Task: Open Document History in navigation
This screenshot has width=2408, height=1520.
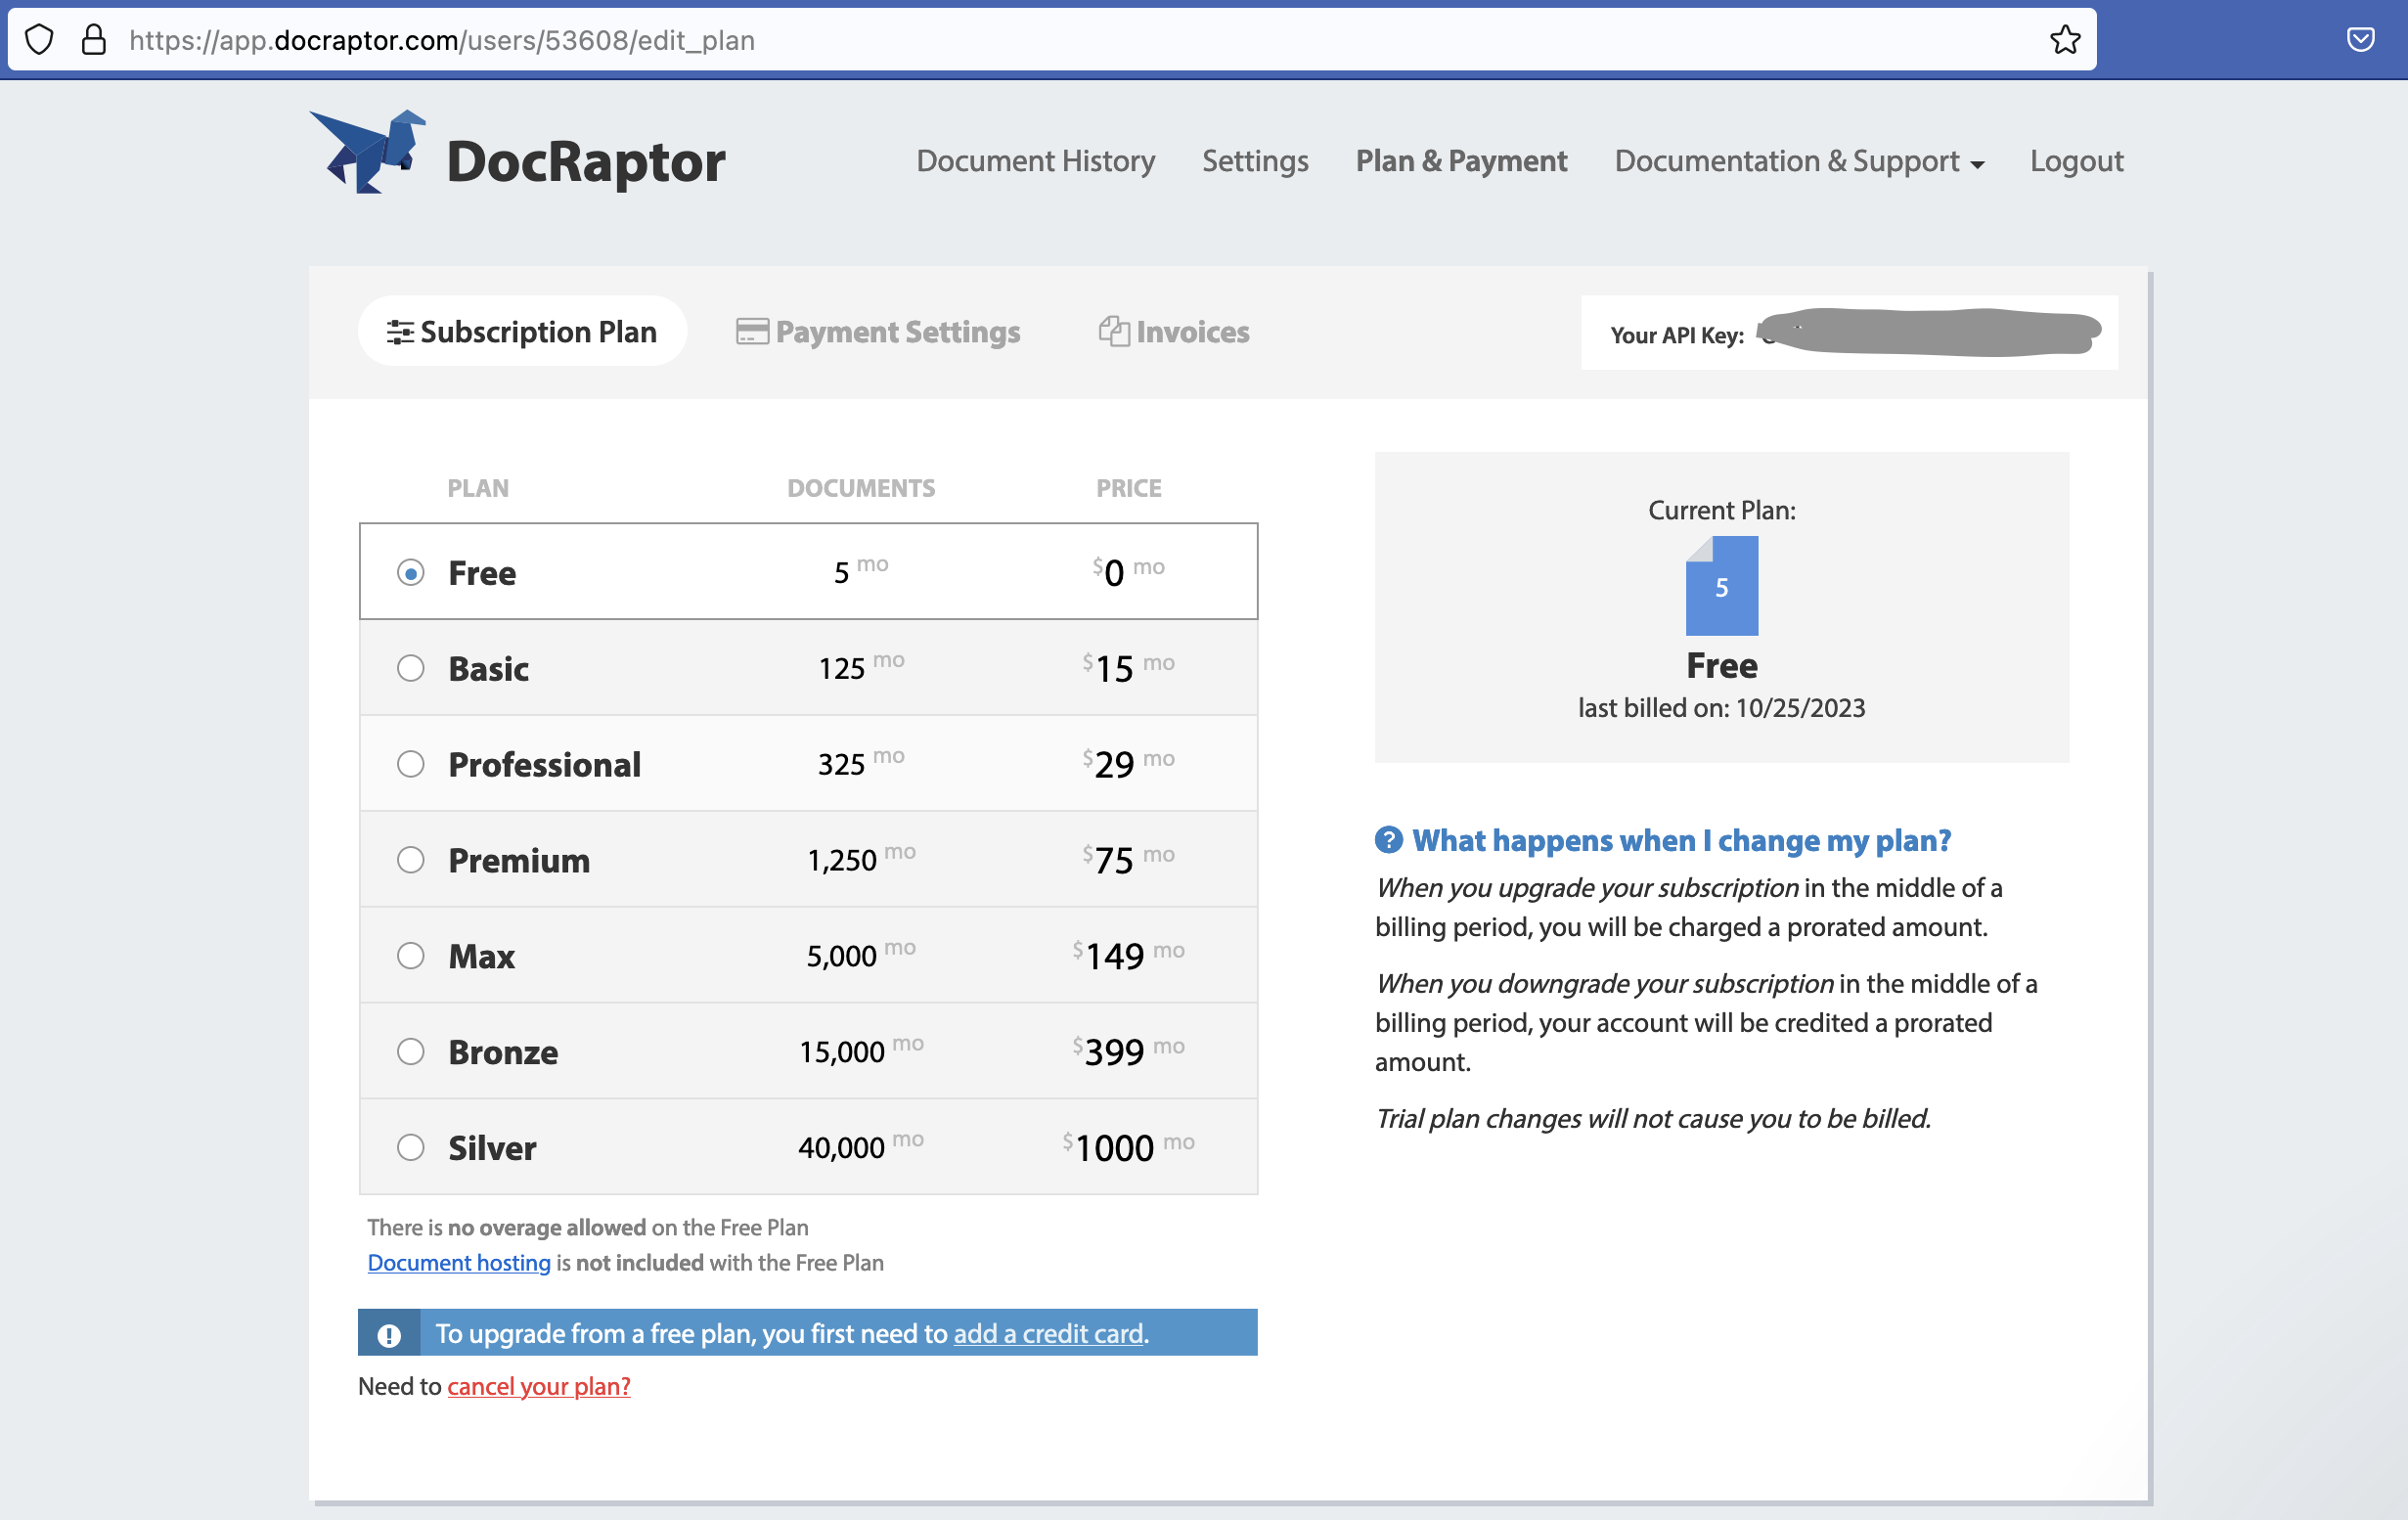Action: tap(1035, 161)
